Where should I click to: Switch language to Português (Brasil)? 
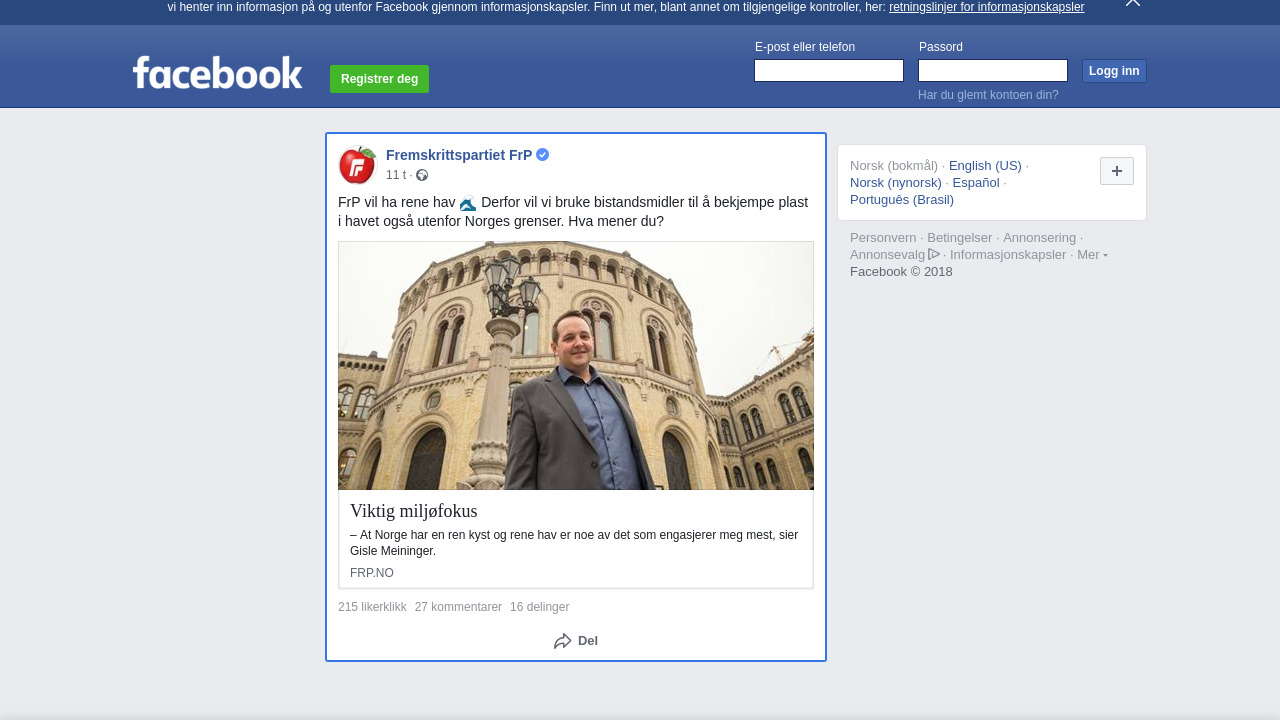point(902,200)
